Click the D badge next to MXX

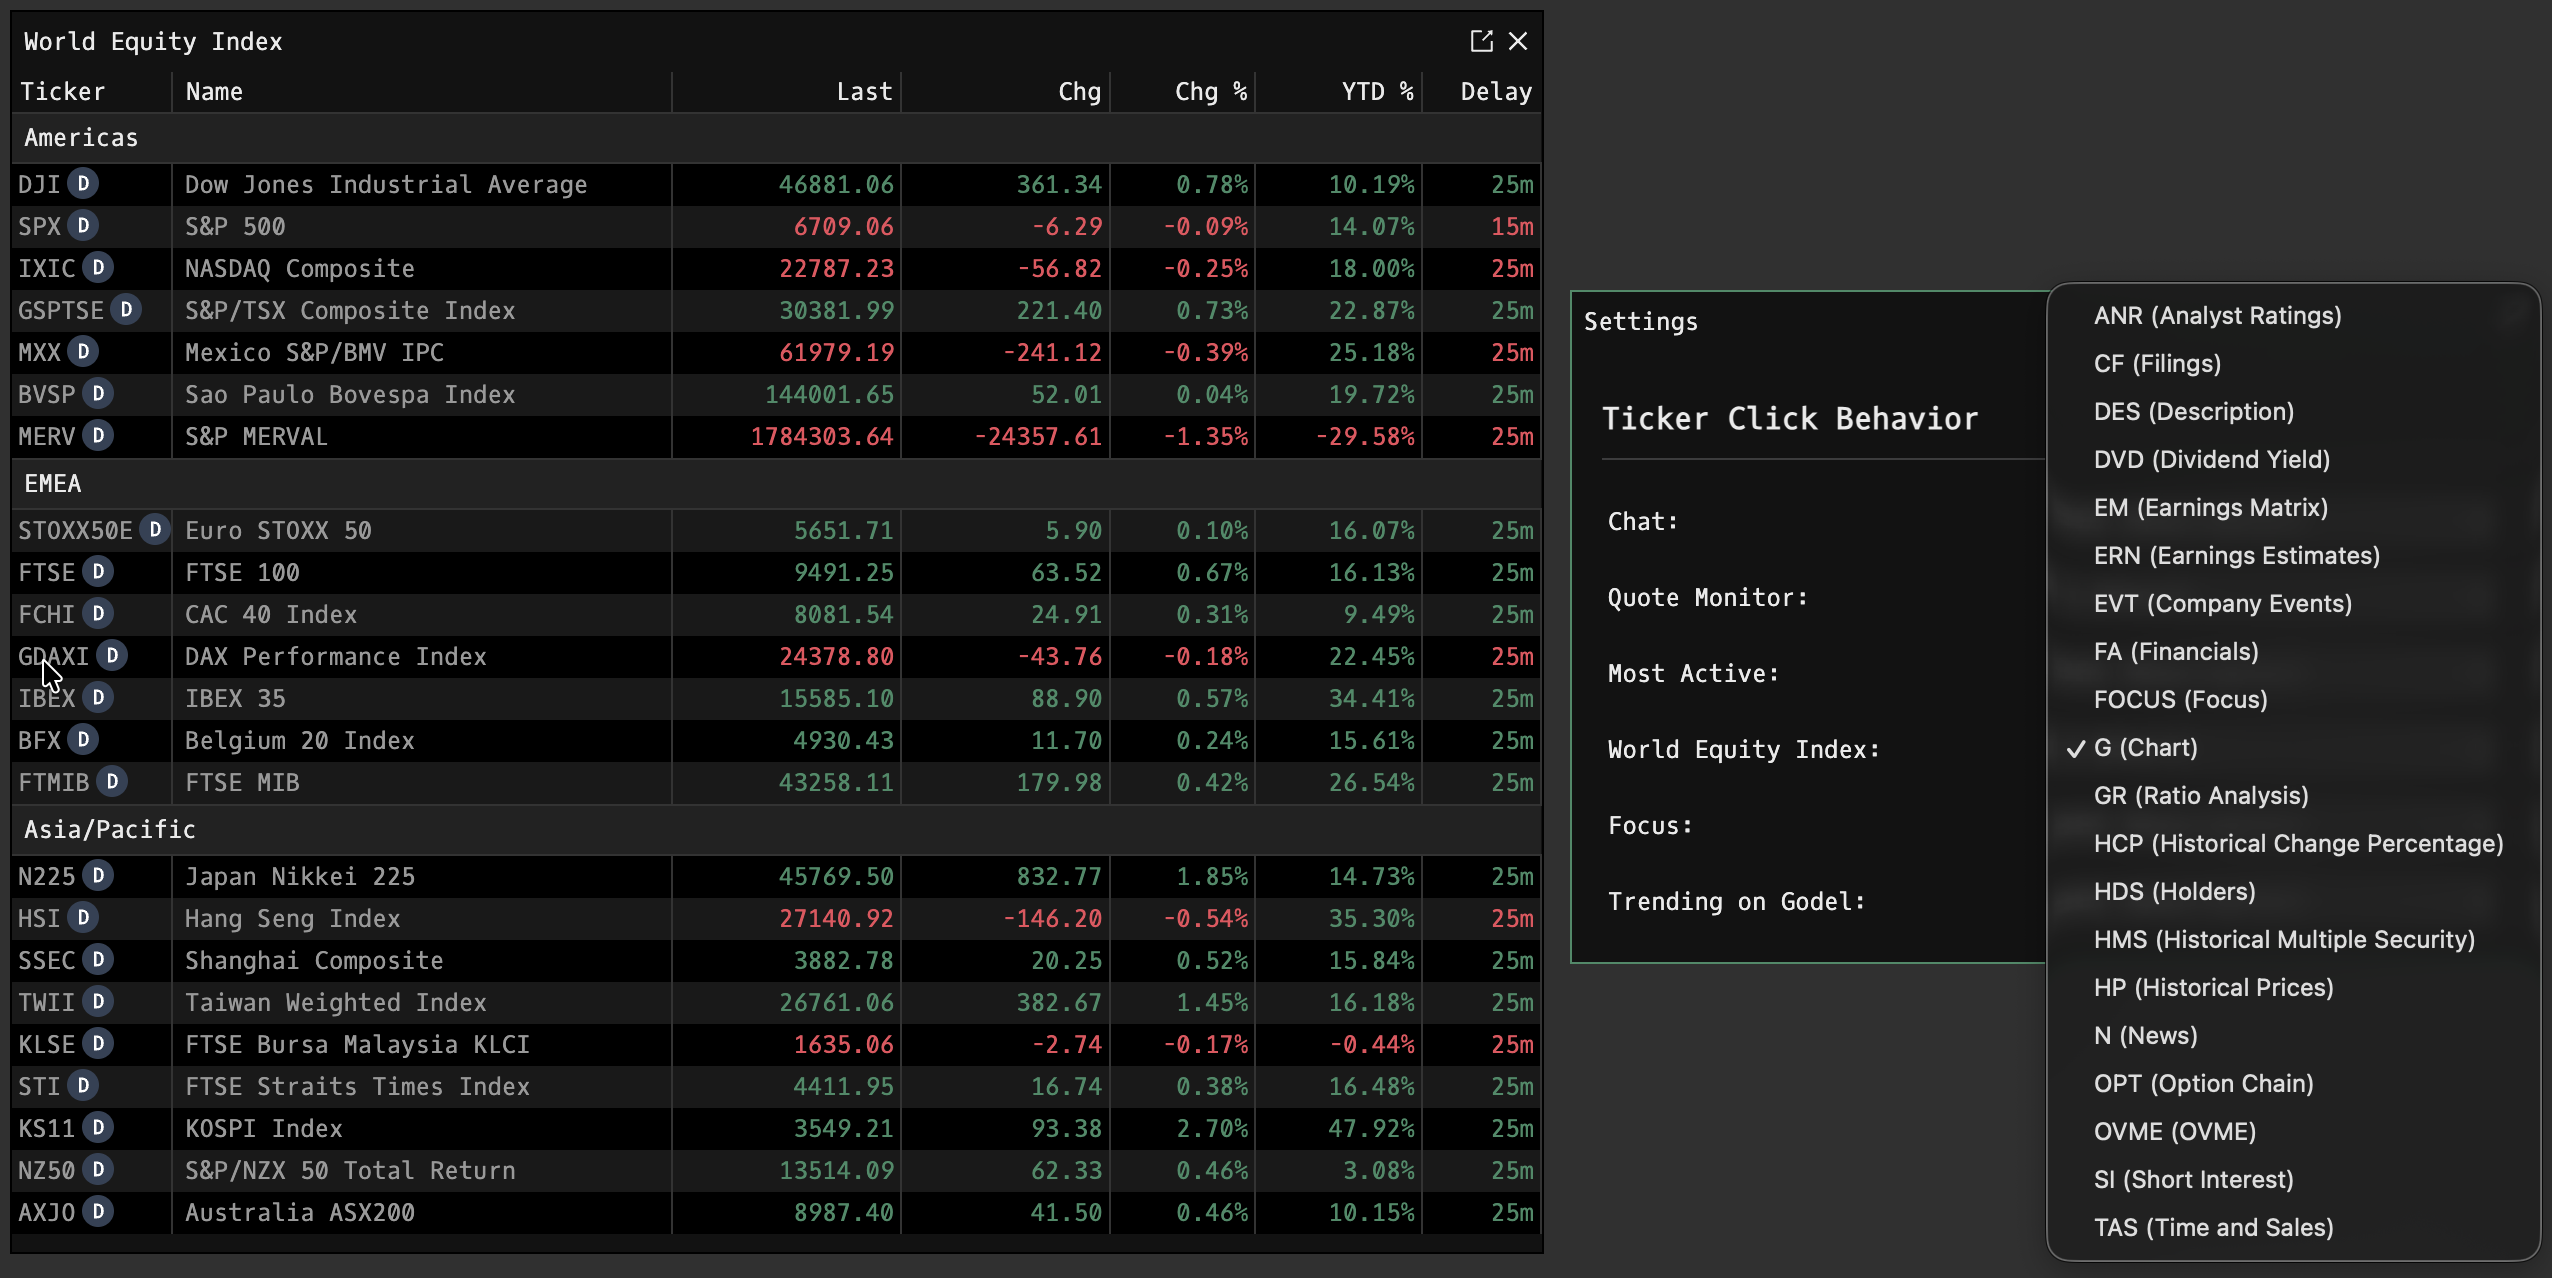point(84,352)
